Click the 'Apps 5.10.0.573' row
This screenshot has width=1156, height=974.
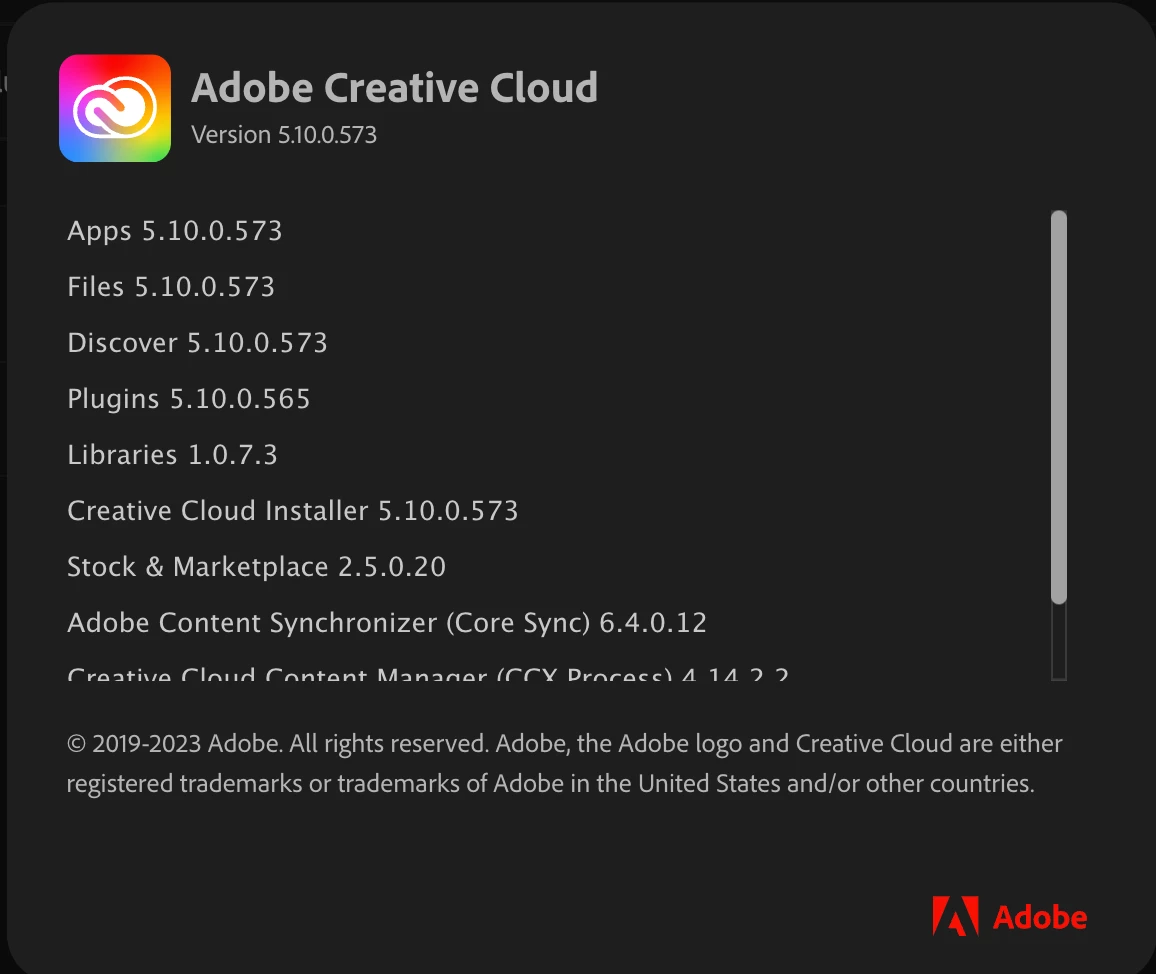pyautogui.click(x=175, y=231)
